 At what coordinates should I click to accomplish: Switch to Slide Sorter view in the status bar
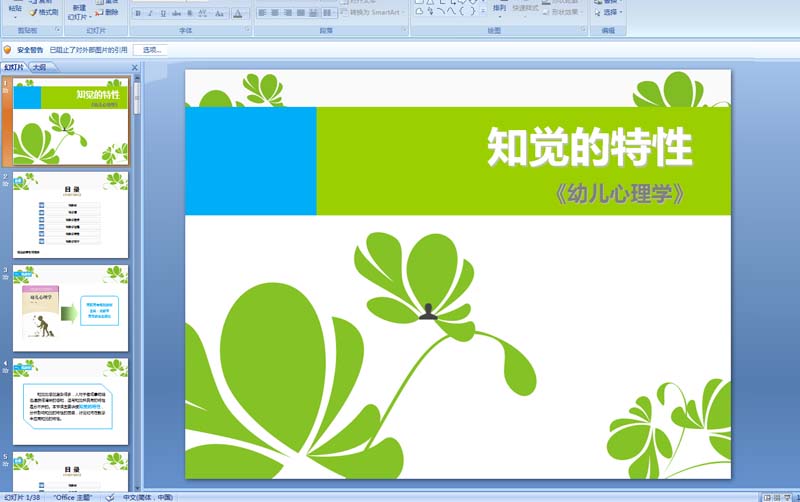coord(777,497)
